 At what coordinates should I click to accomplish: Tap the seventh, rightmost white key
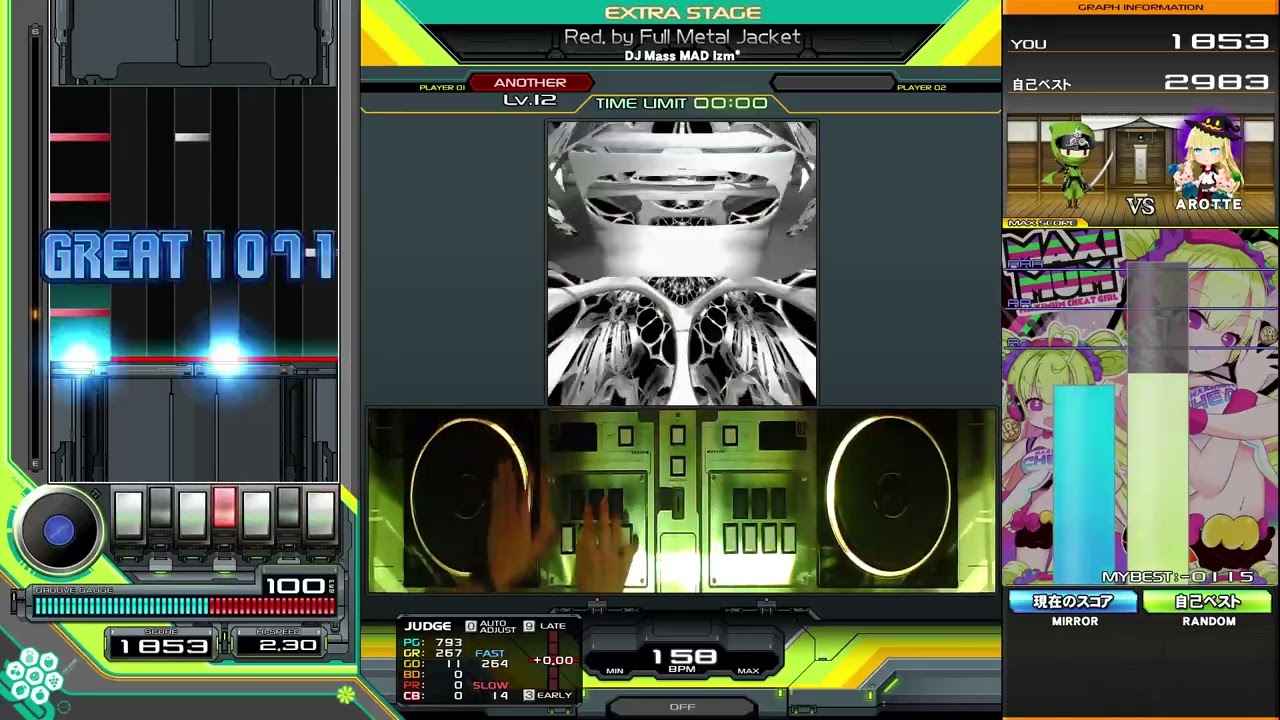(x=320, y=513)
